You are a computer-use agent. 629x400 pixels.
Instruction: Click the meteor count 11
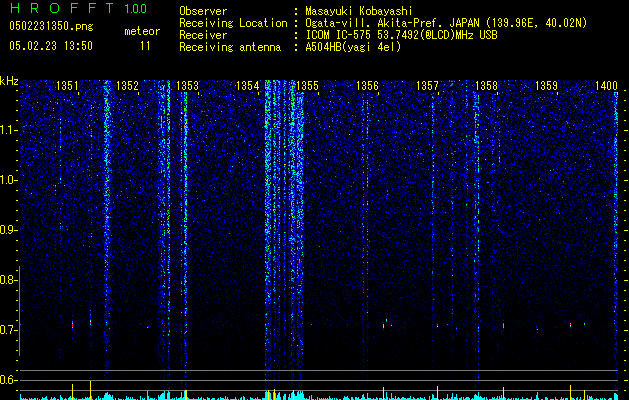pos(145,46)
